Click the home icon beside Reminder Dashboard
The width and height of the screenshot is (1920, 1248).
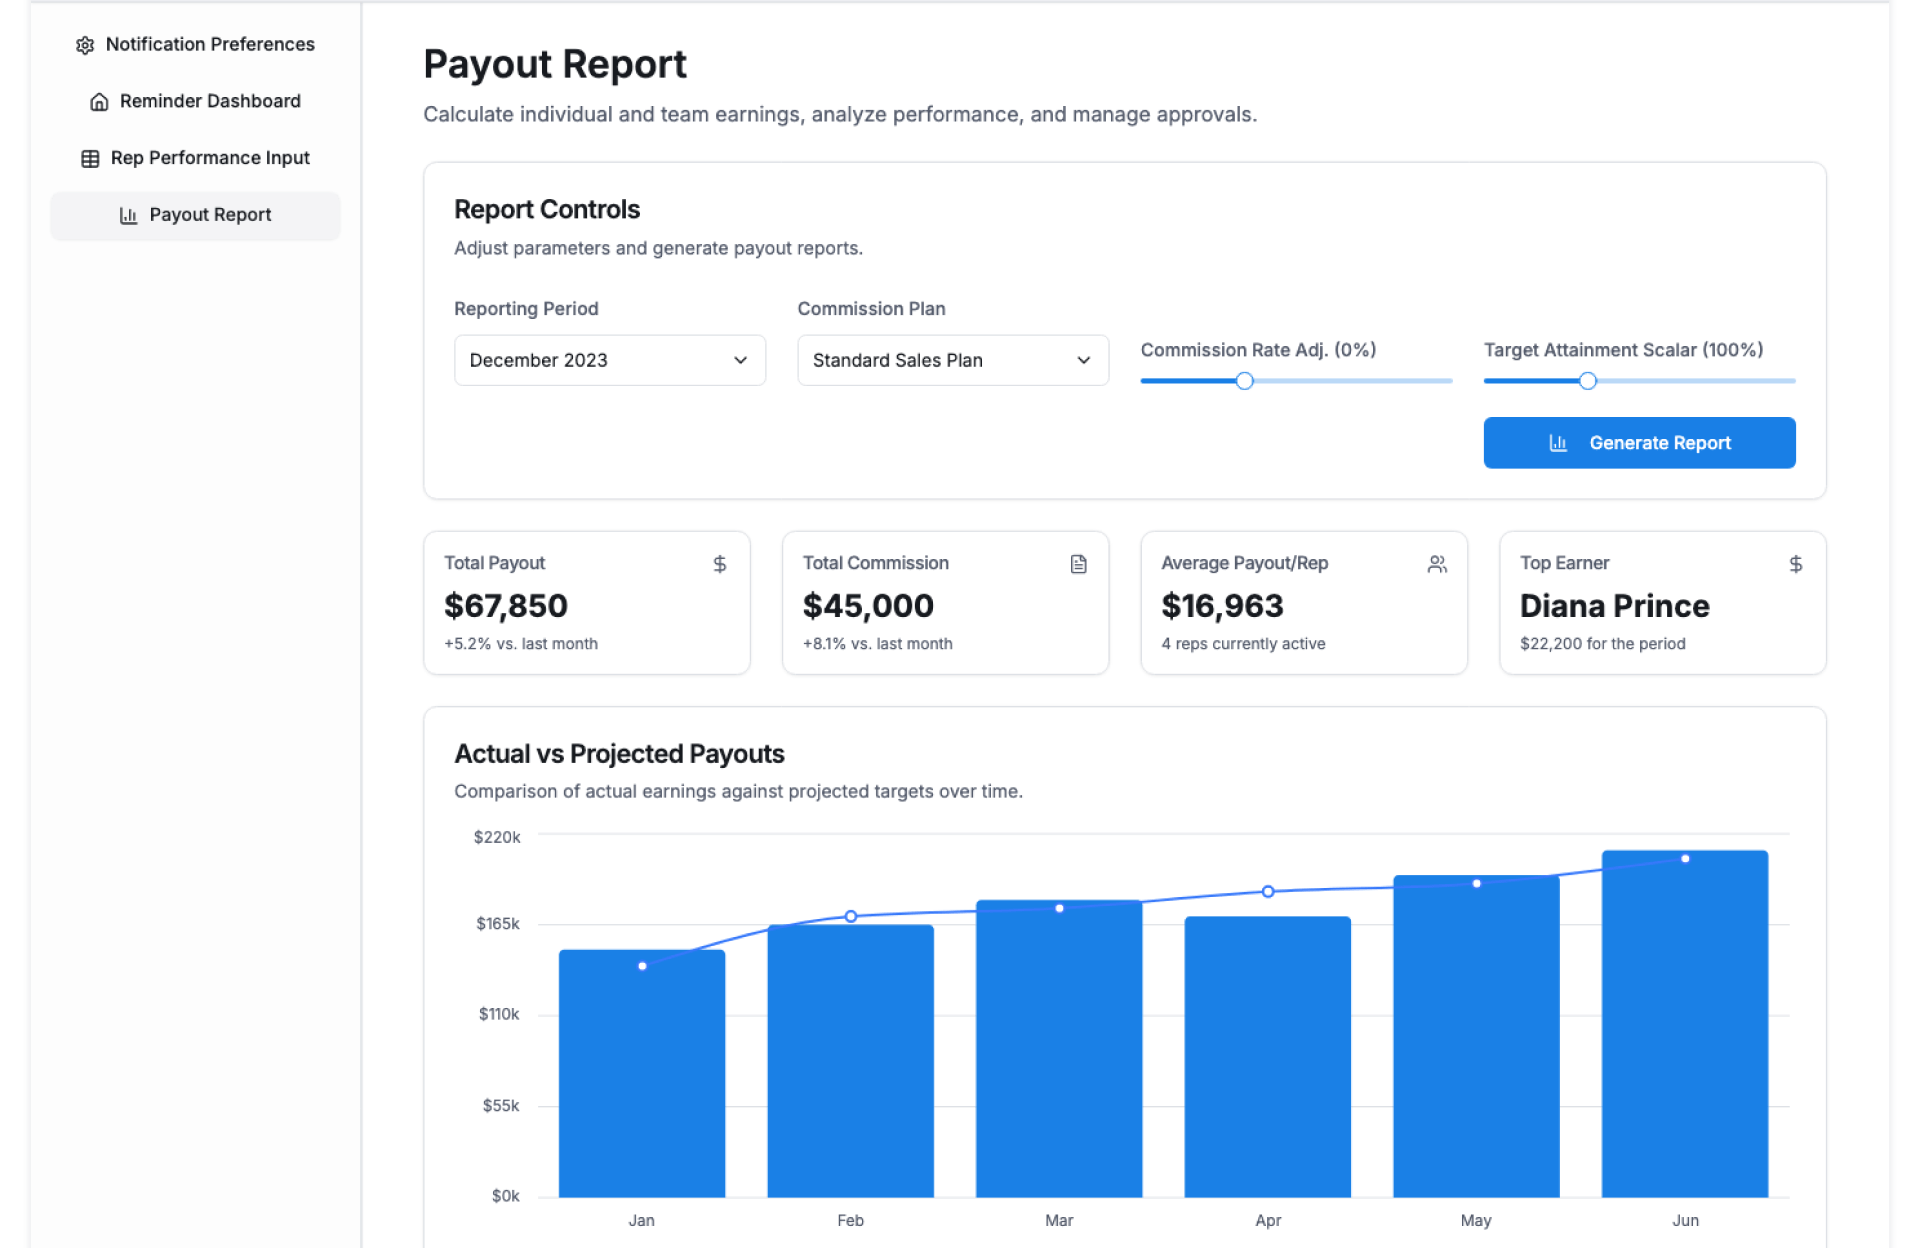(99, 102)
